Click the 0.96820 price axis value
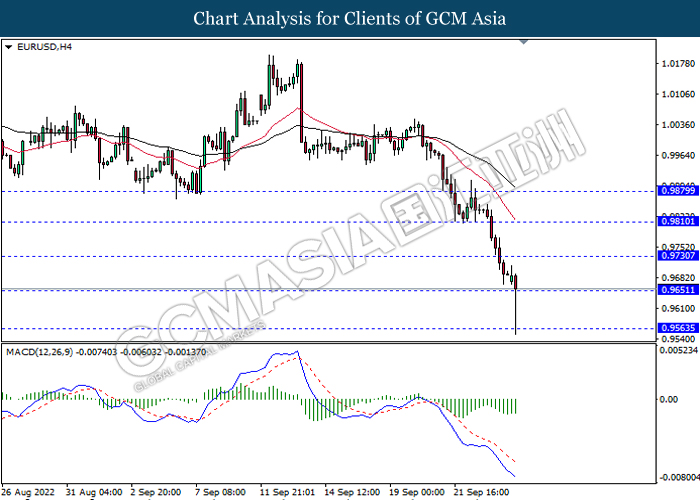 pyautogui.click(x=678, y=278)
